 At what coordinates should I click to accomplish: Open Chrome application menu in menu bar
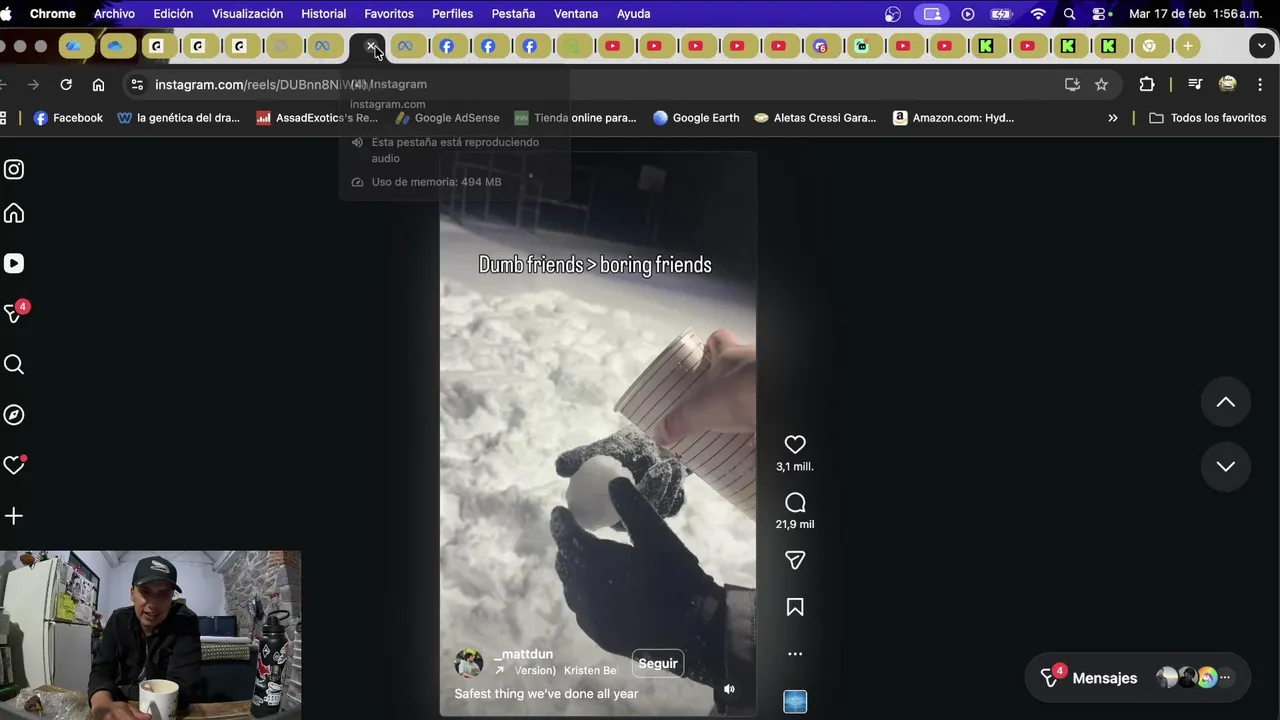(x=52, y=14)
